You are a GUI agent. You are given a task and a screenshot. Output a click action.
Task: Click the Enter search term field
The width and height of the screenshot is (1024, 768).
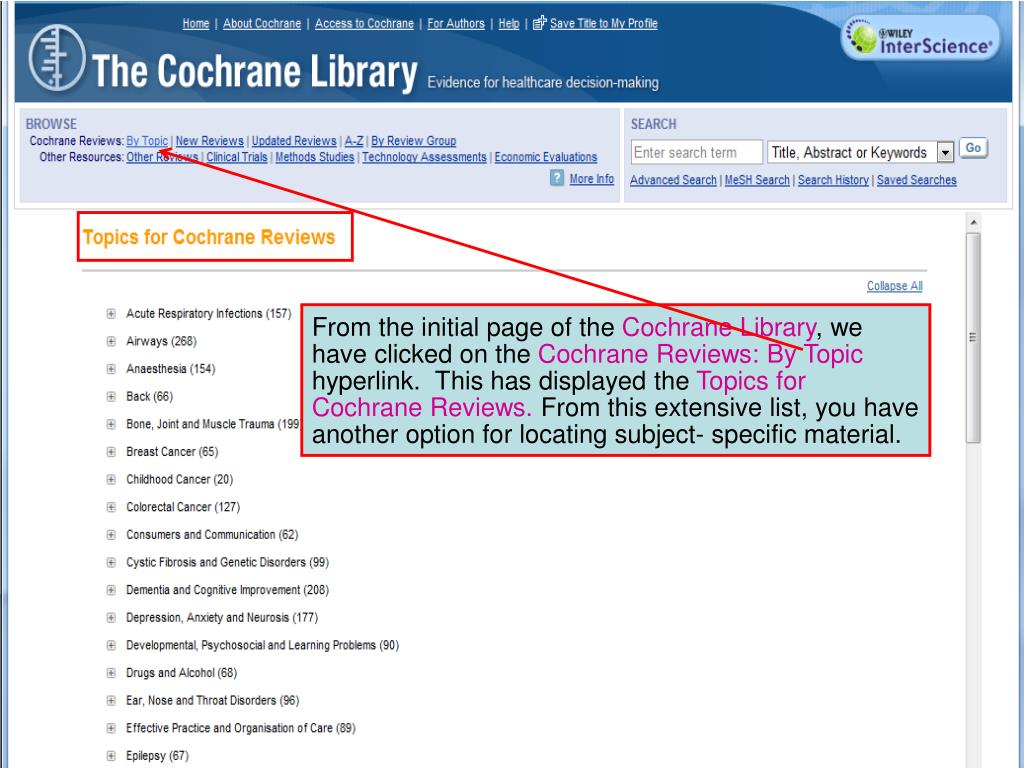(x=696, y=153)
